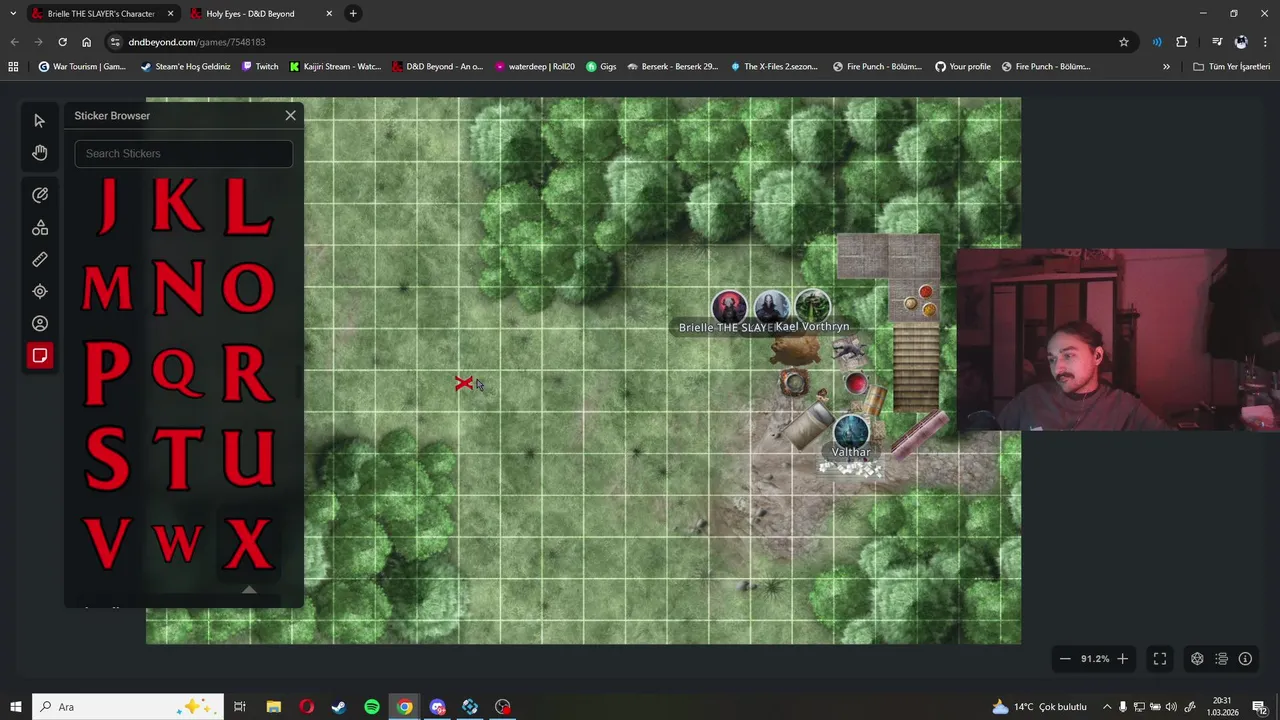Pick the letter X sticker
The image size is (1280, 720).
tap(248, 543)
